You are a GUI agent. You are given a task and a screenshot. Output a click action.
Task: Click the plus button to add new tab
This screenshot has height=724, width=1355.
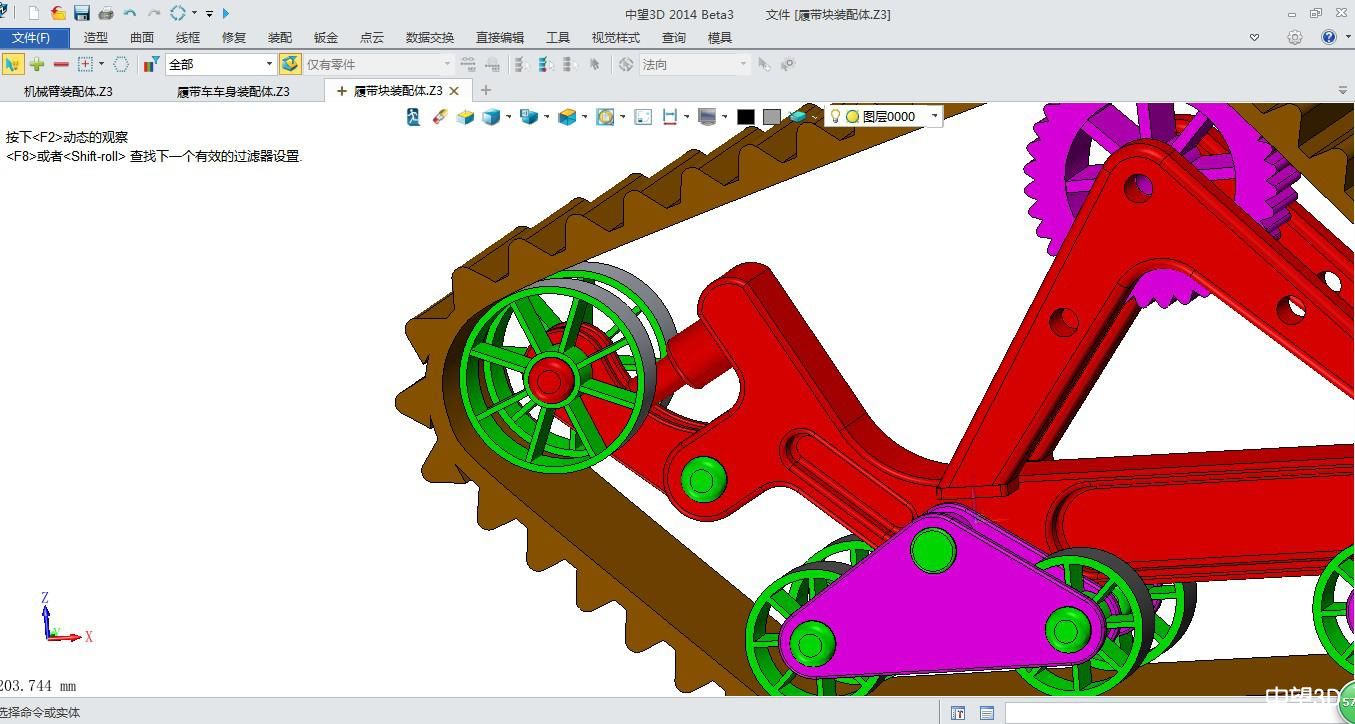[486, 90]
